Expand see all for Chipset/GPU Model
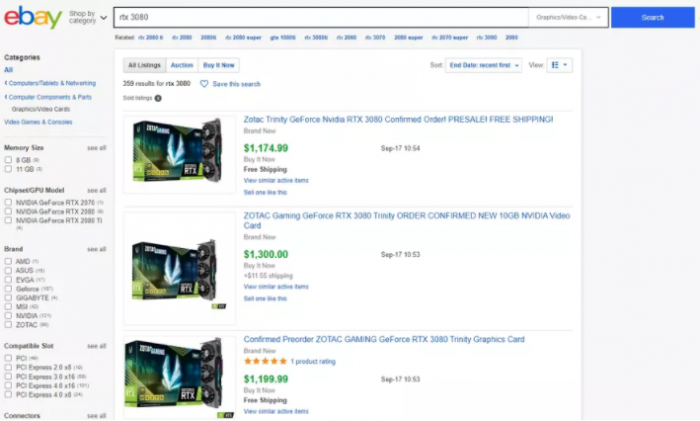Viewport: 700px width, 421px height. pos(96,191)
